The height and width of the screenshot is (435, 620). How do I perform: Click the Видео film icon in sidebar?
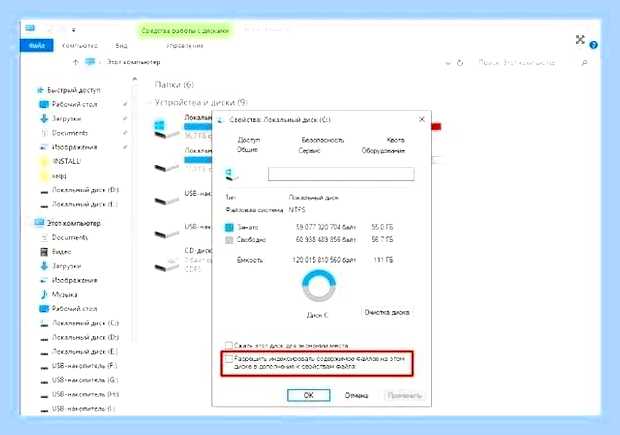[44, 252]
